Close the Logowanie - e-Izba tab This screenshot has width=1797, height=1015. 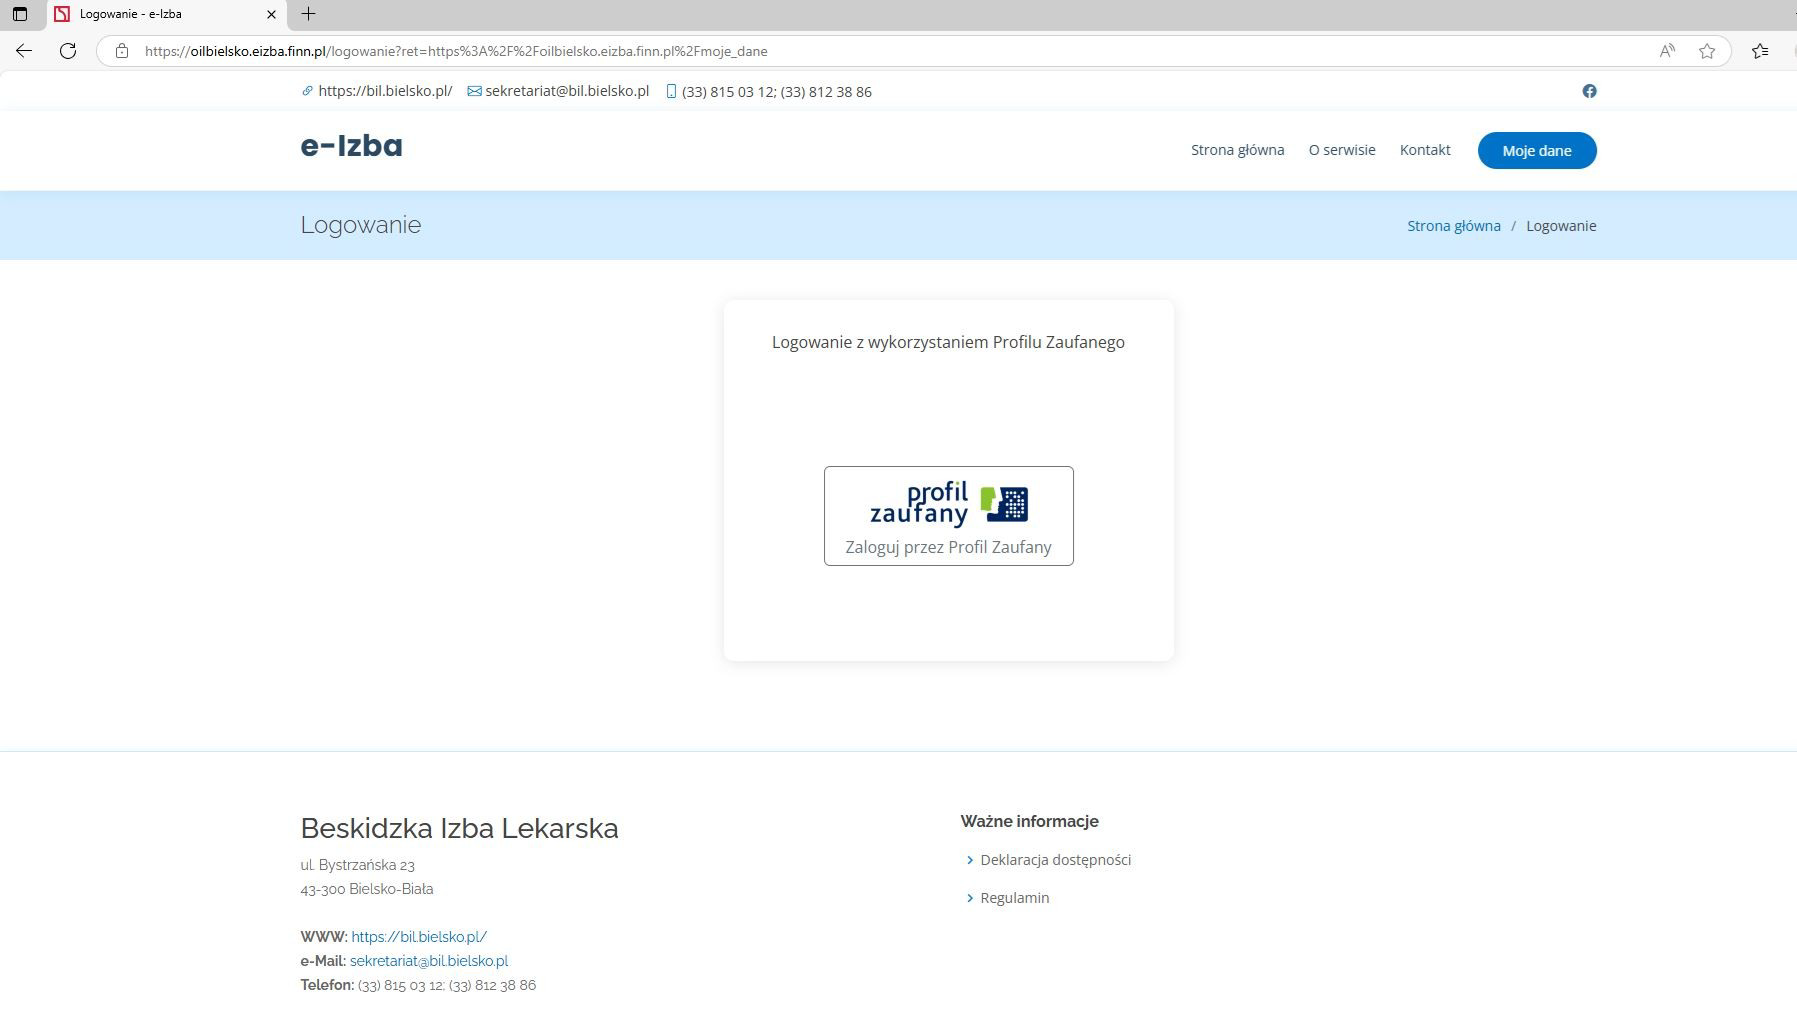[x=271, y=14]
